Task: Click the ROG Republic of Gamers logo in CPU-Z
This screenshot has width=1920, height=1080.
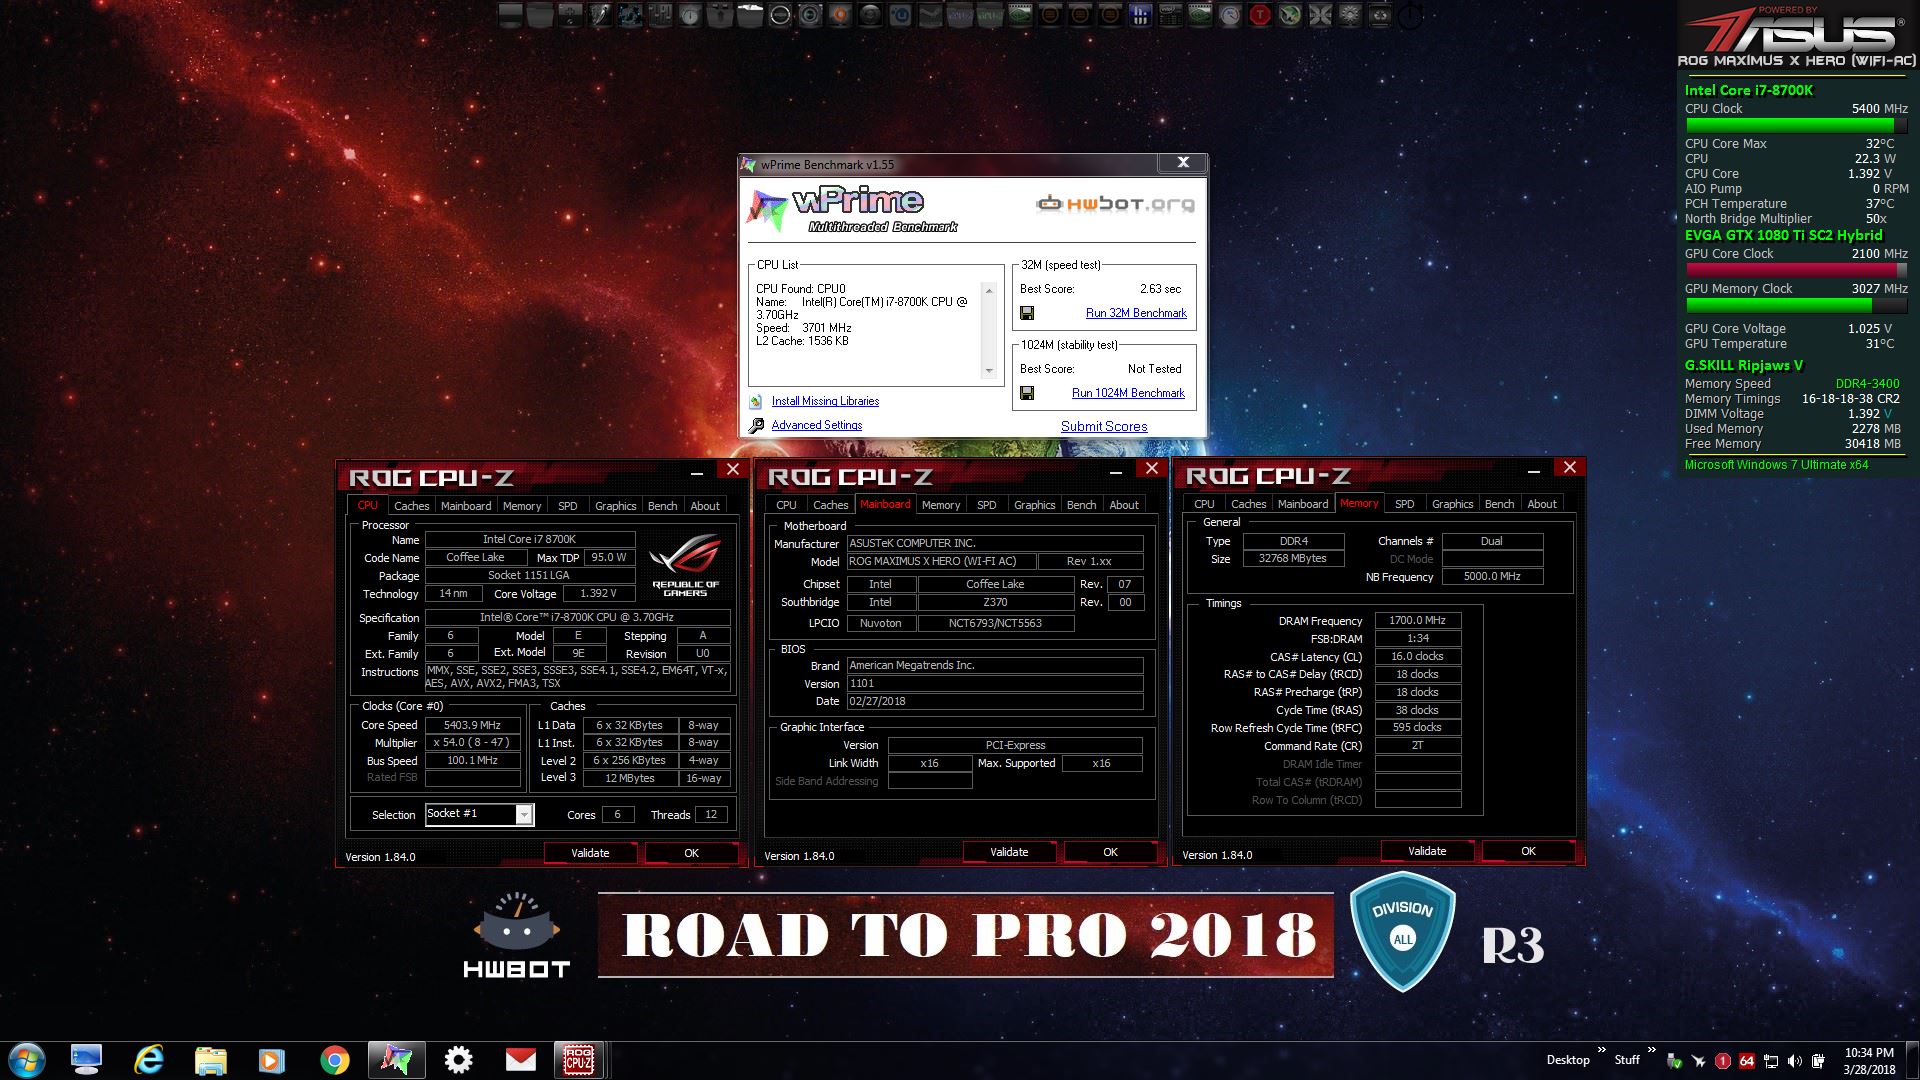Action: click(x=685, y=566)
